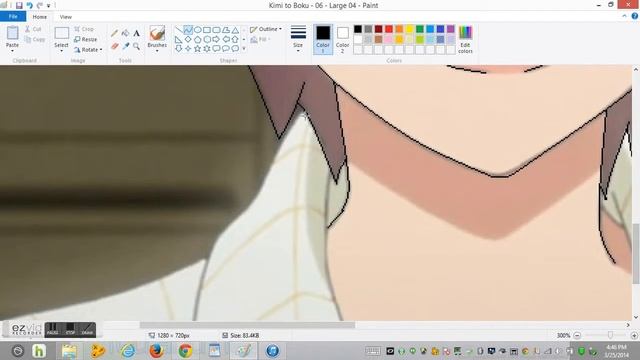Choose the Diamond shape
The height and width of the screenshot is (360, 640).
pos(188,40)
